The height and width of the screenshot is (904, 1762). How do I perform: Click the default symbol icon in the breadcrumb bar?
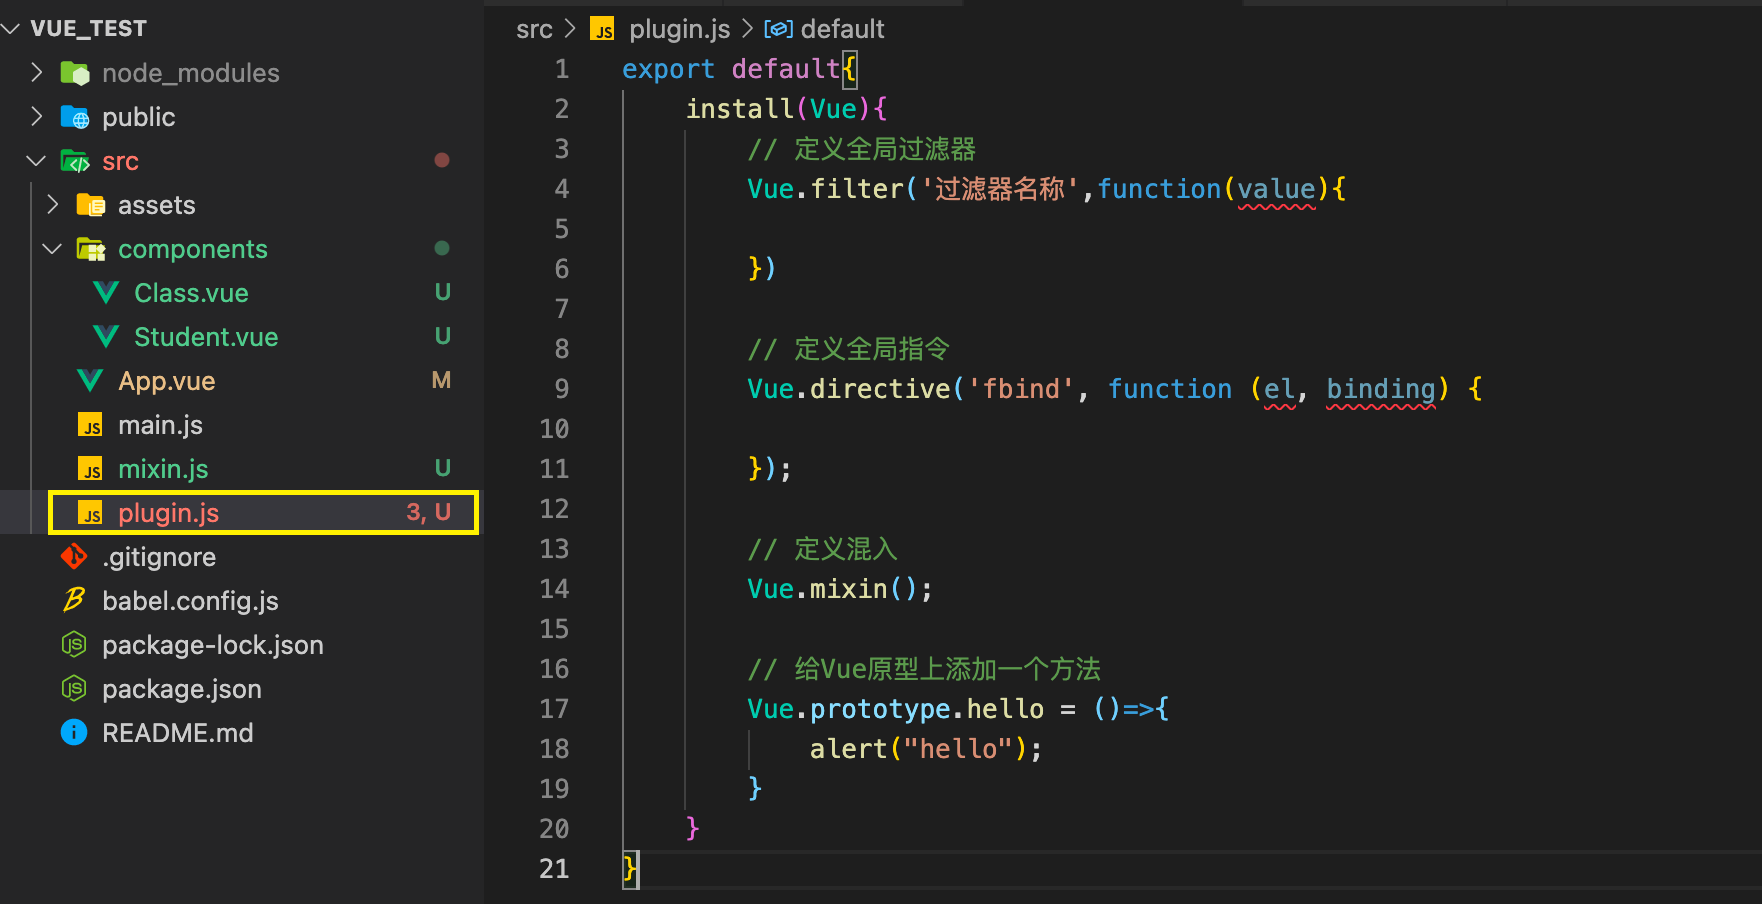tap(779, 29)
